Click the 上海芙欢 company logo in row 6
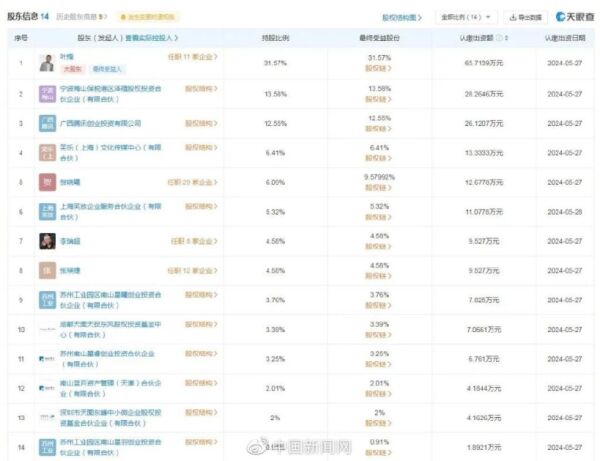Screen dimensions: 600x461 pyautogui.click(x=47, y=211)
